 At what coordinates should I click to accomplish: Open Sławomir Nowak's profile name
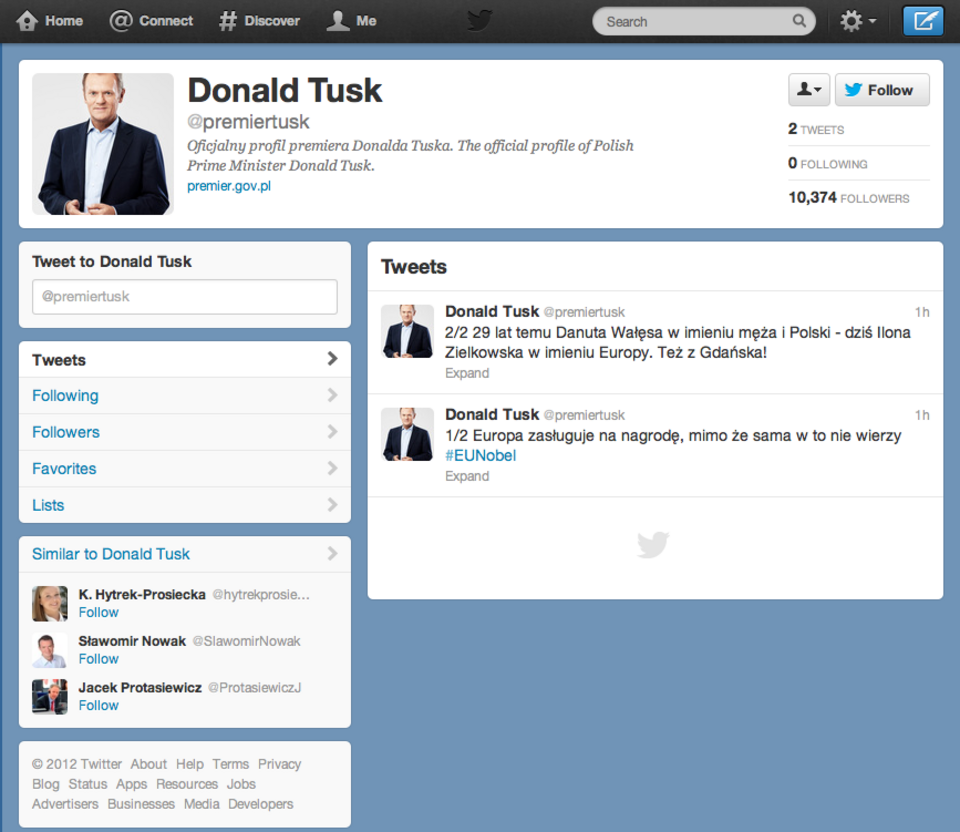(x=132, y=641)
